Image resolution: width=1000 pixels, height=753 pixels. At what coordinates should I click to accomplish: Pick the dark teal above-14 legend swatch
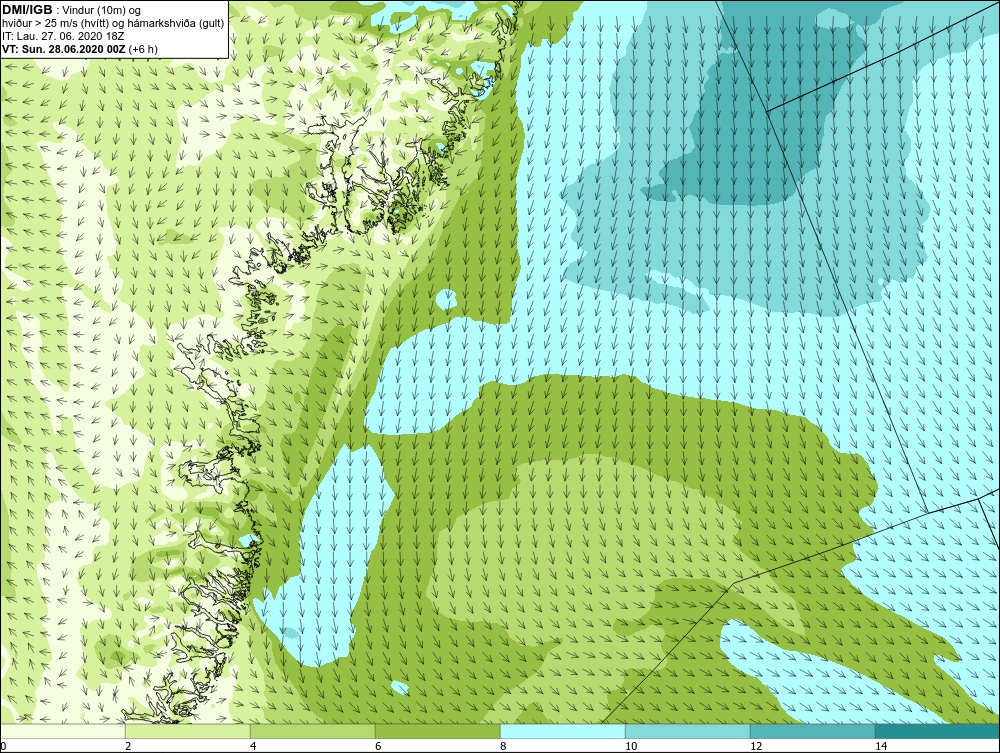(x=938, y=731)
